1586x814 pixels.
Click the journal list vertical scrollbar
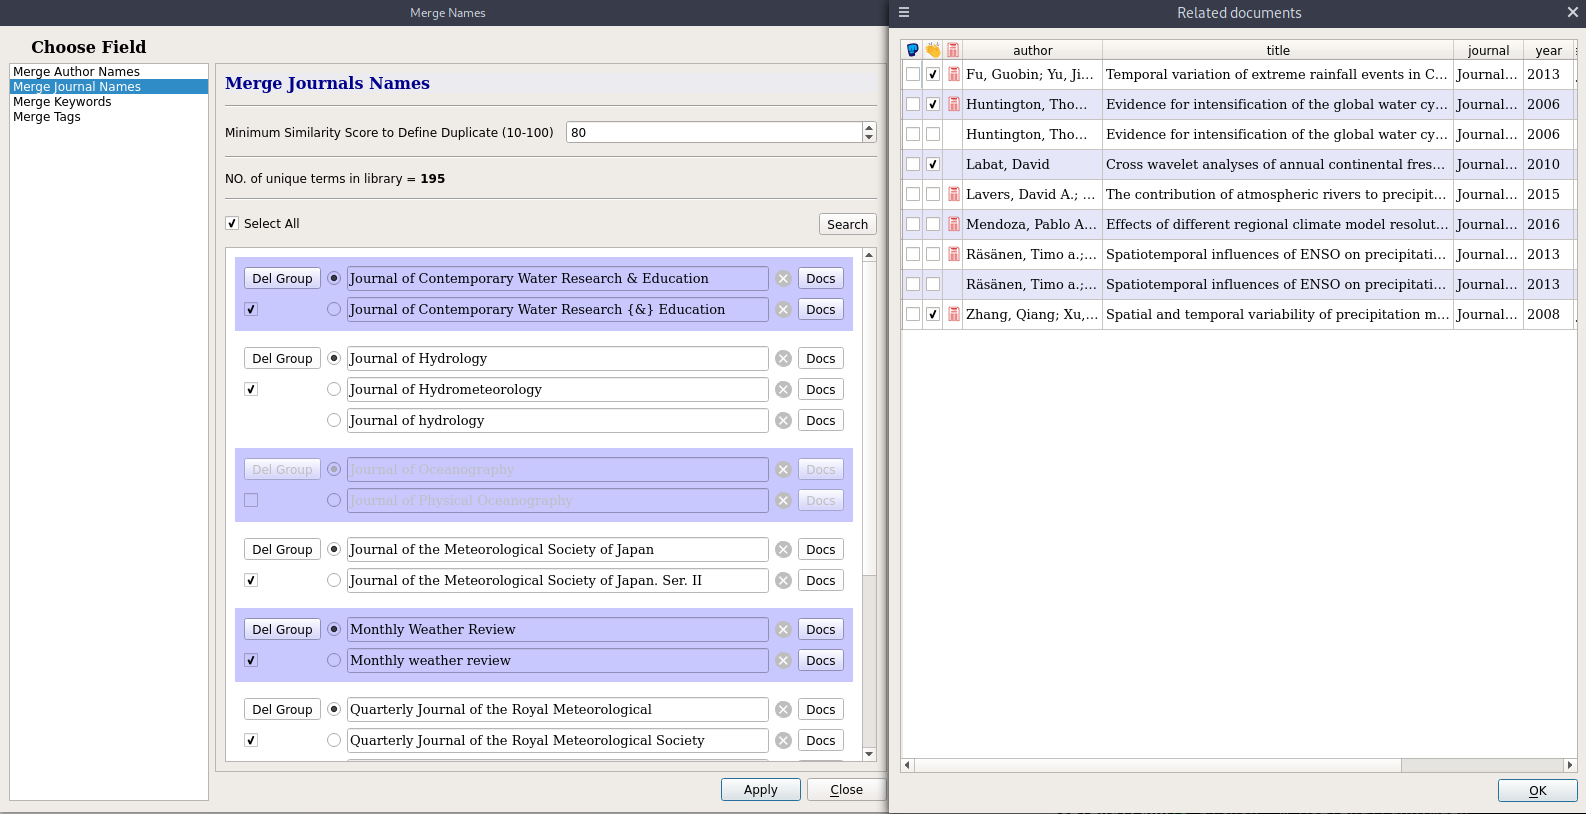[869, 420]
